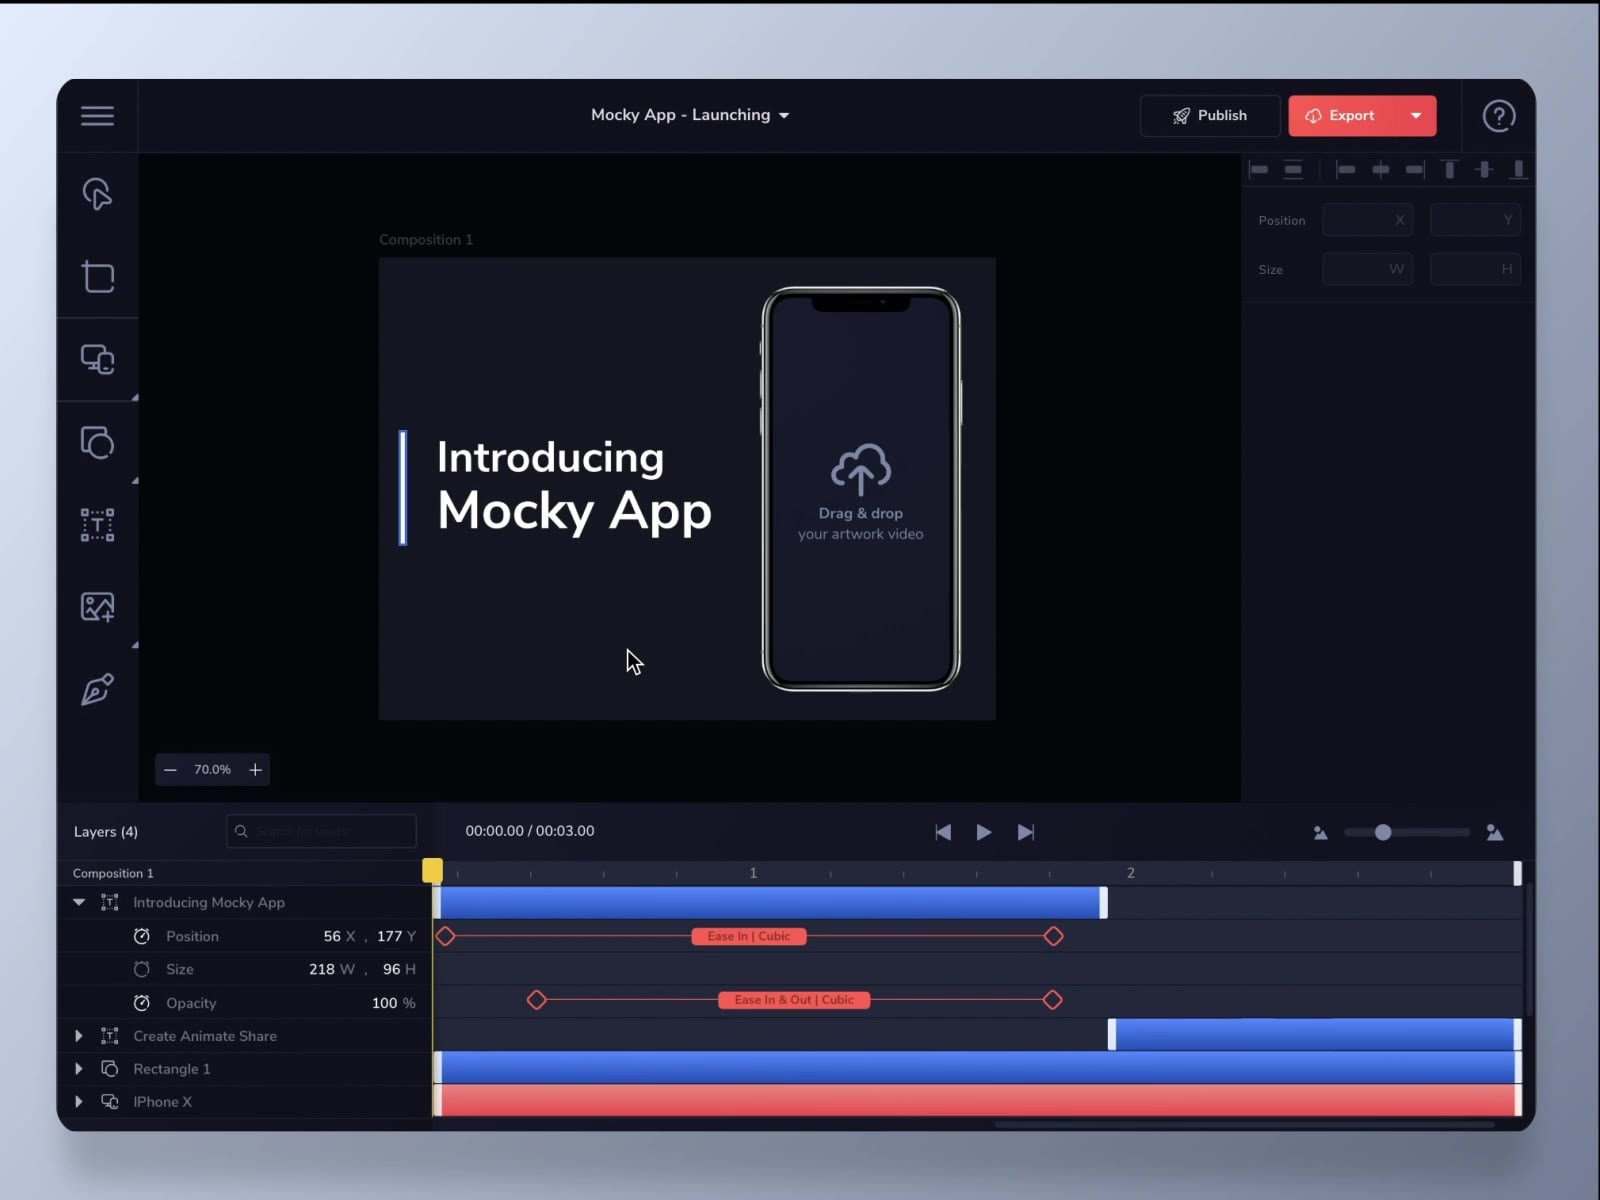The image size is (1600, 1200).
Task: Play the composition
Action: (x=984, y=832)
